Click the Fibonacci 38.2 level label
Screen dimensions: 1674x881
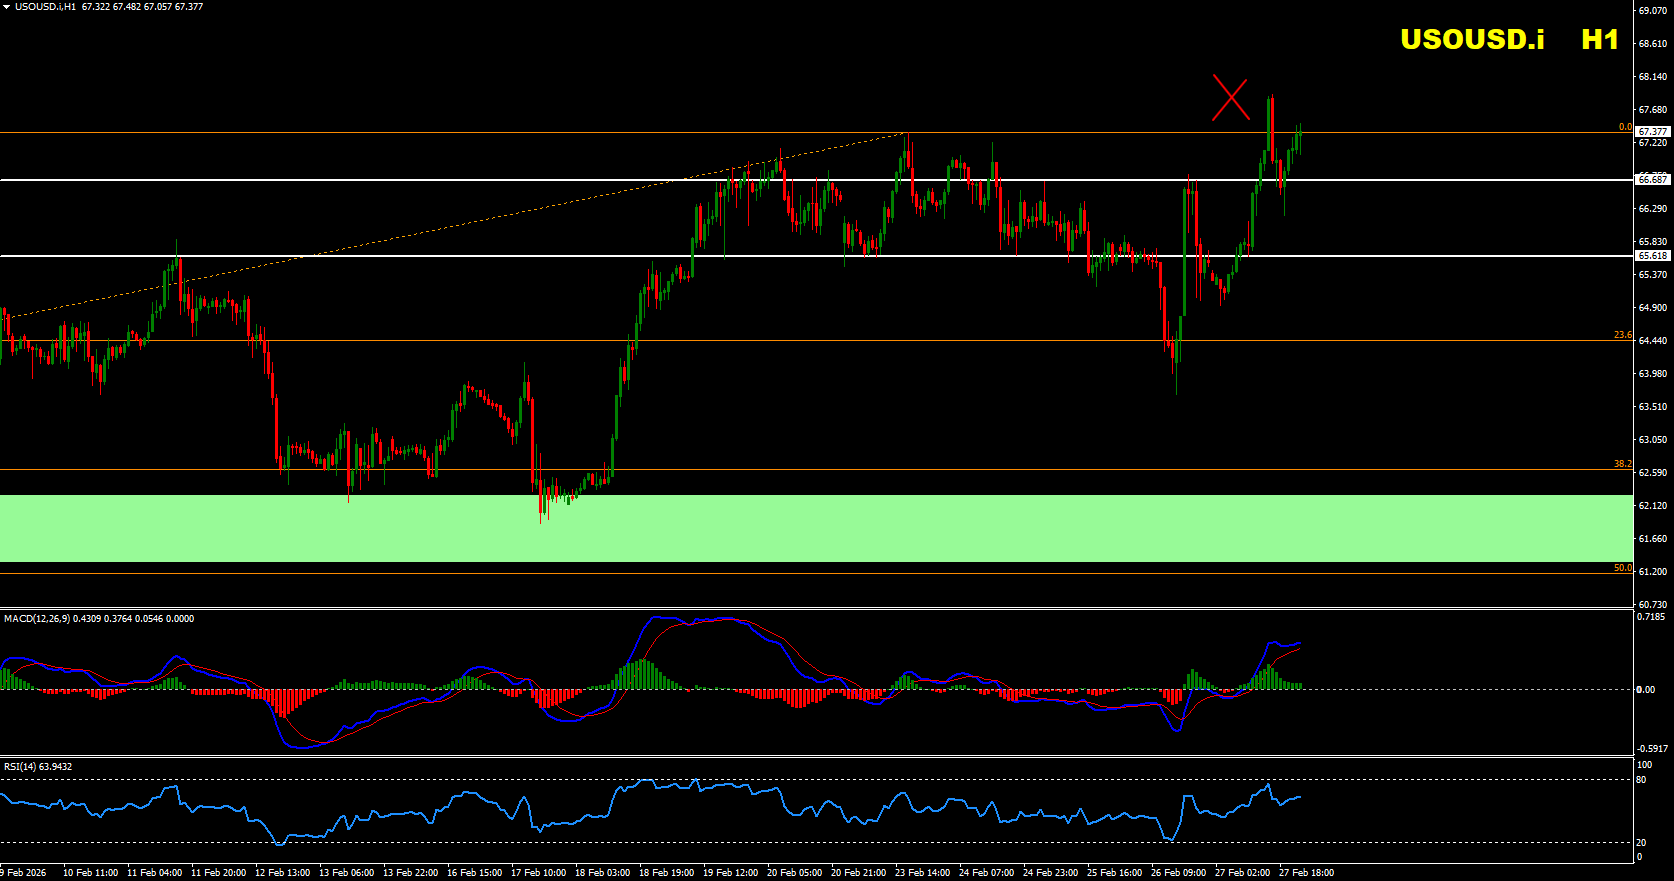coord(1622,464)
